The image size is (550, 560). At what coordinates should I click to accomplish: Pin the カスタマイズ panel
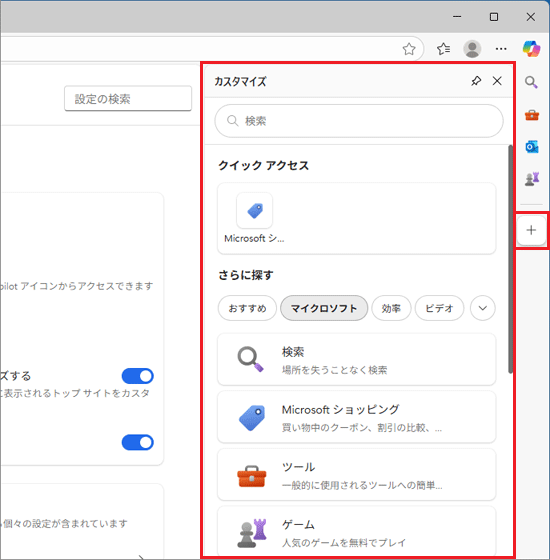coord(476,81)
